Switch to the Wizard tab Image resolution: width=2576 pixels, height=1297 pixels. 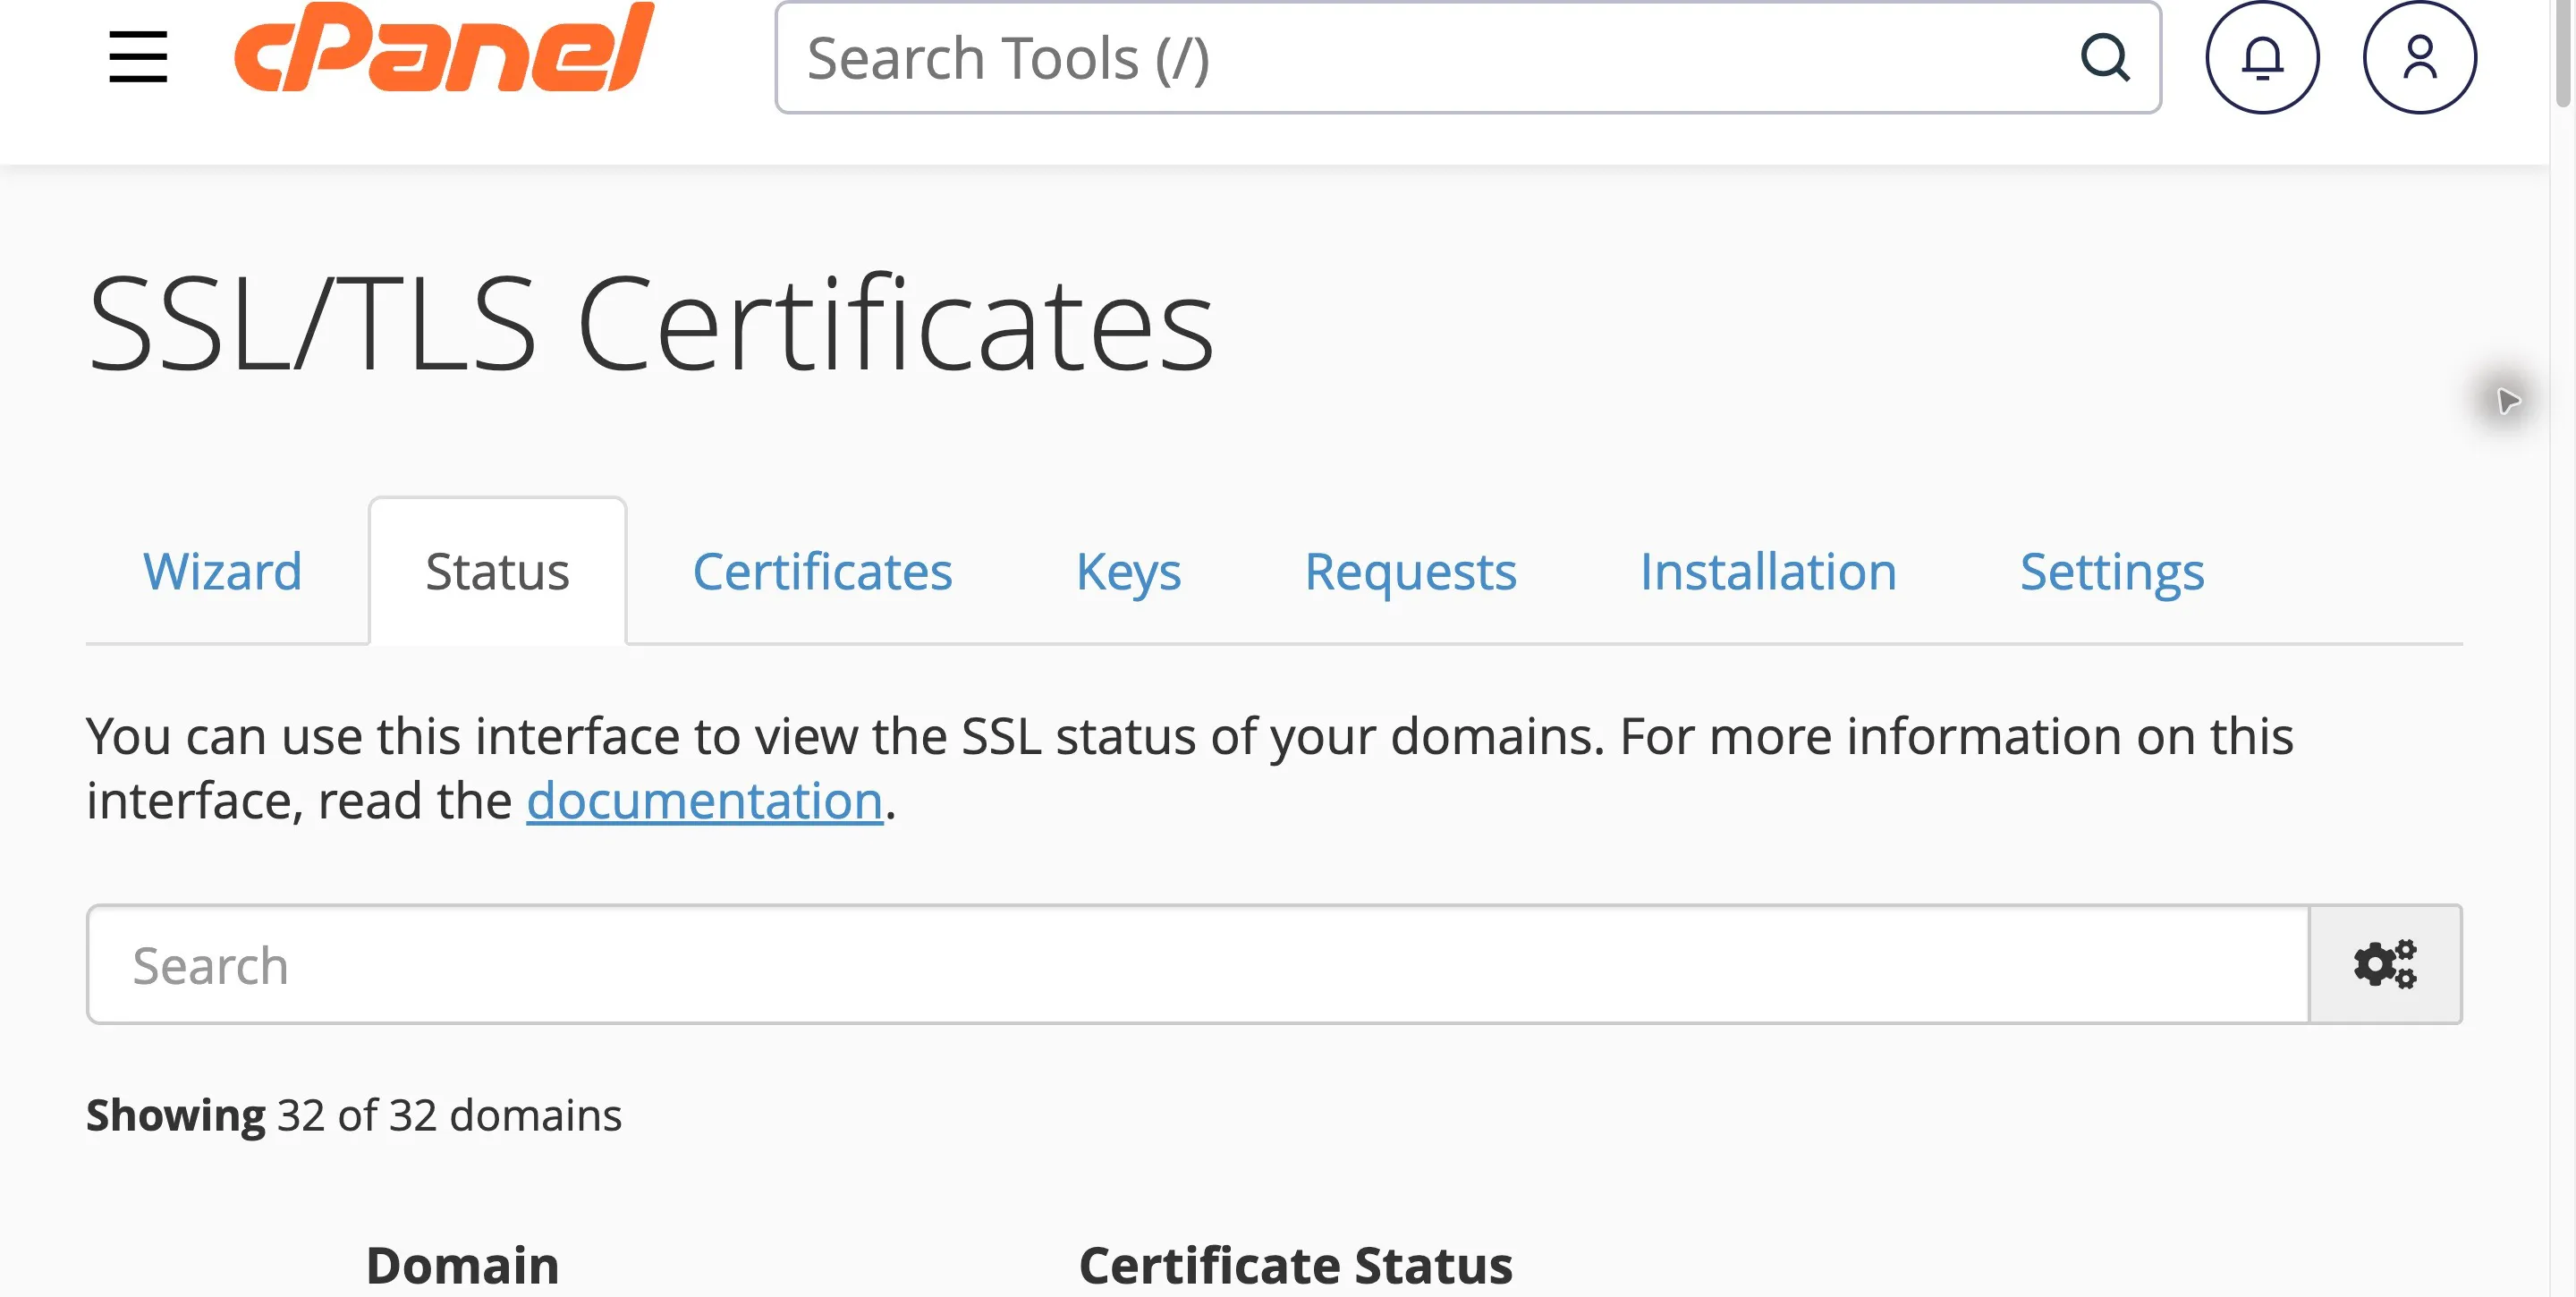coord(222,572)
